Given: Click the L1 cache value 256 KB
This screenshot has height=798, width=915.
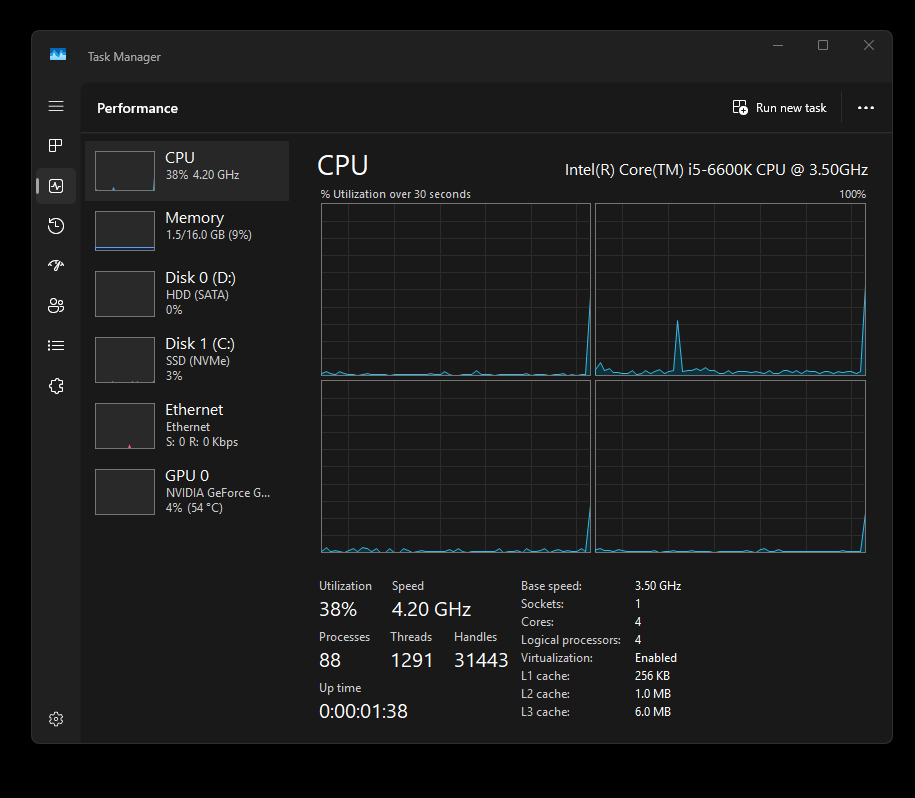Looking at the screenshot, I should click(652, 676).
